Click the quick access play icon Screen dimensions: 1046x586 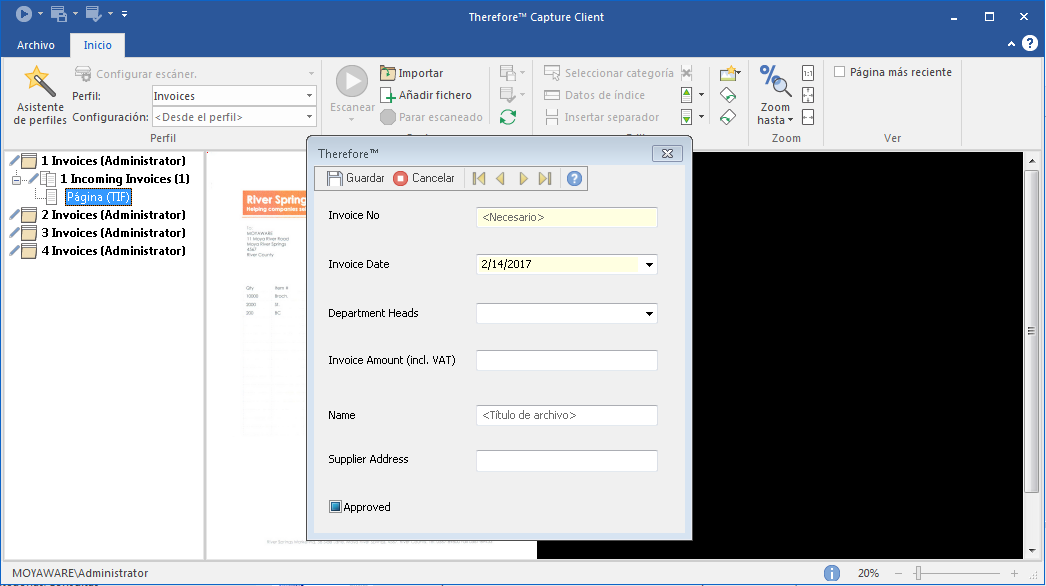tap(24, 13)
